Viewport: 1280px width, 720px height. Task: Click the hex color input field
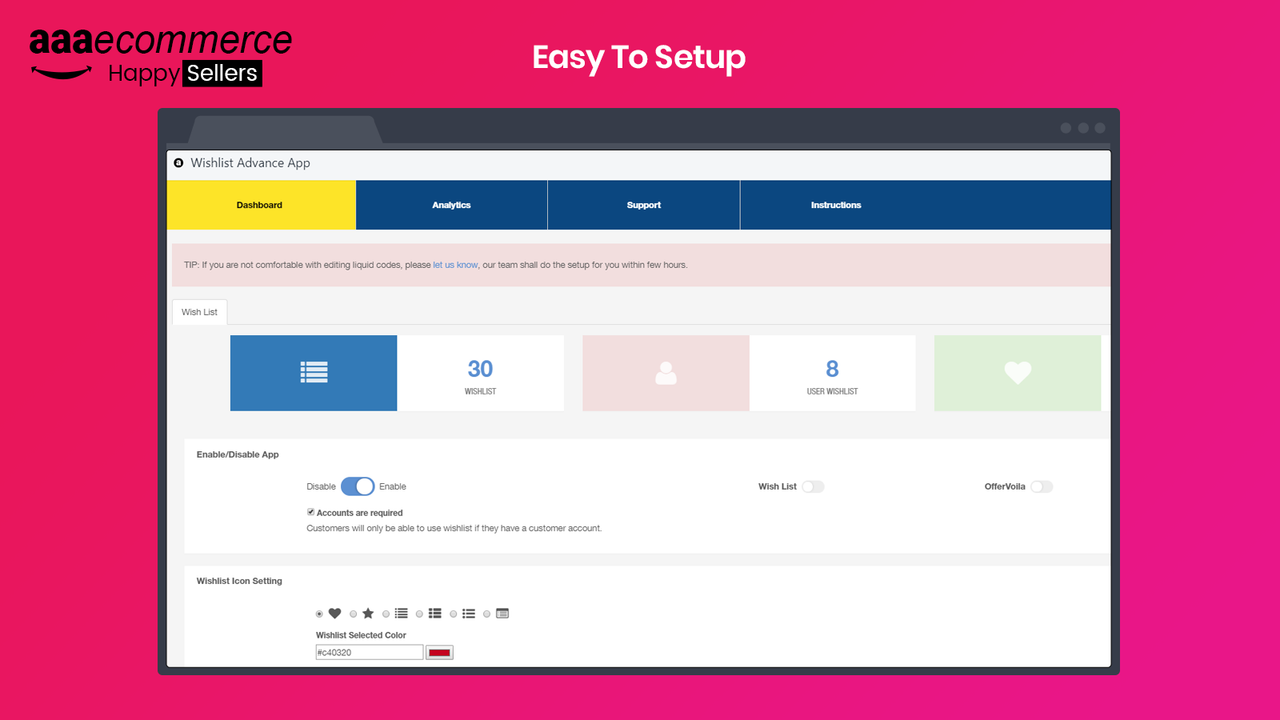[368, 651]
